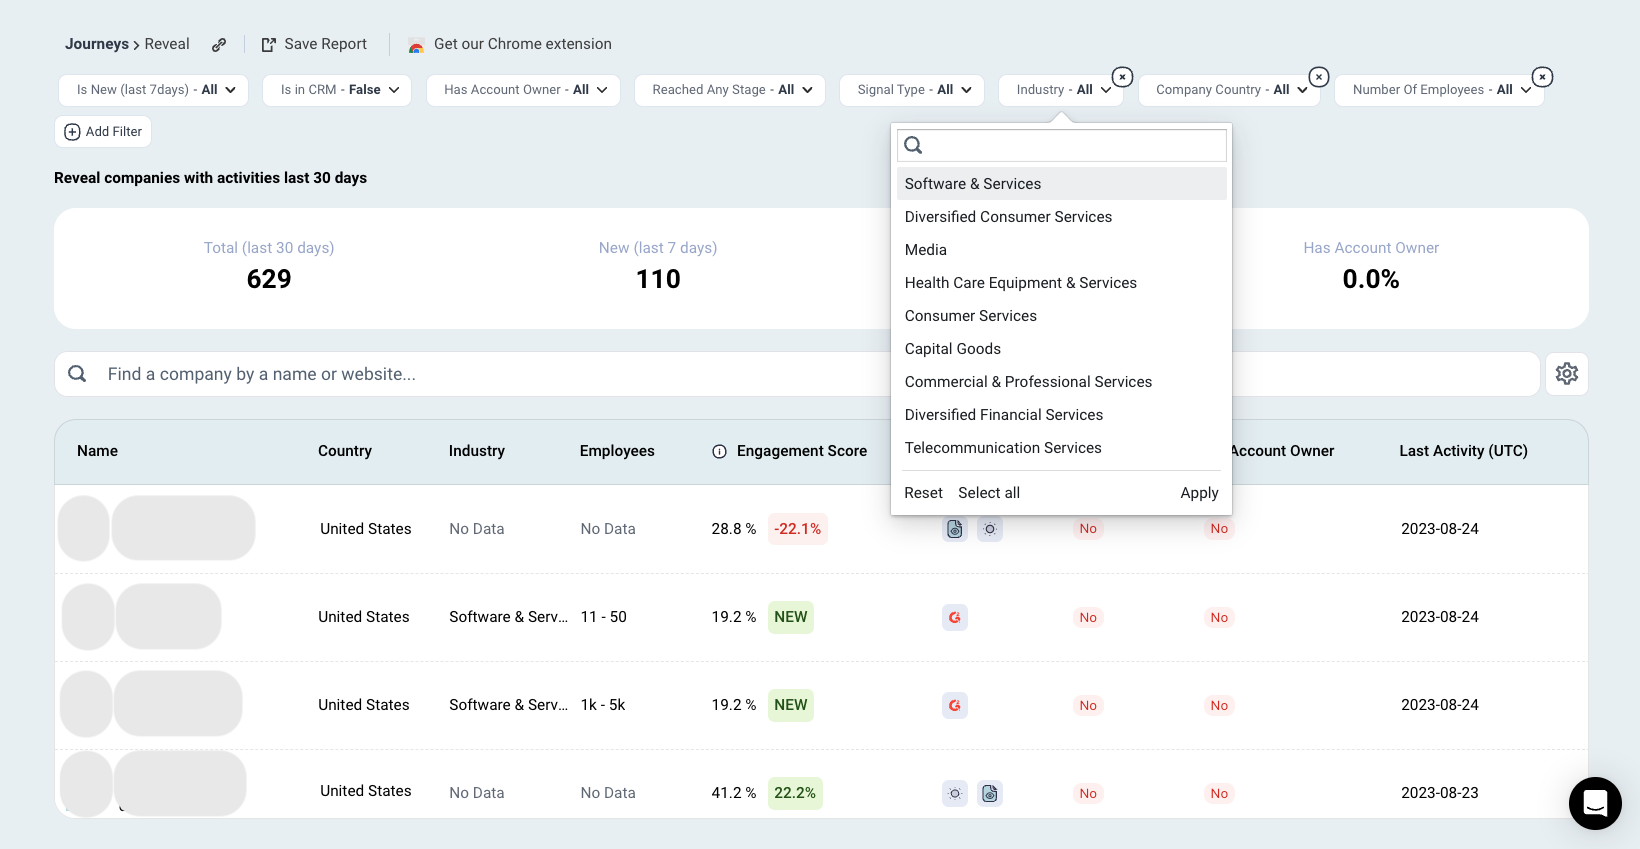
Task: Click the G2 signal icon in second row
Action: pyautogui.click(x=955, y=618)
